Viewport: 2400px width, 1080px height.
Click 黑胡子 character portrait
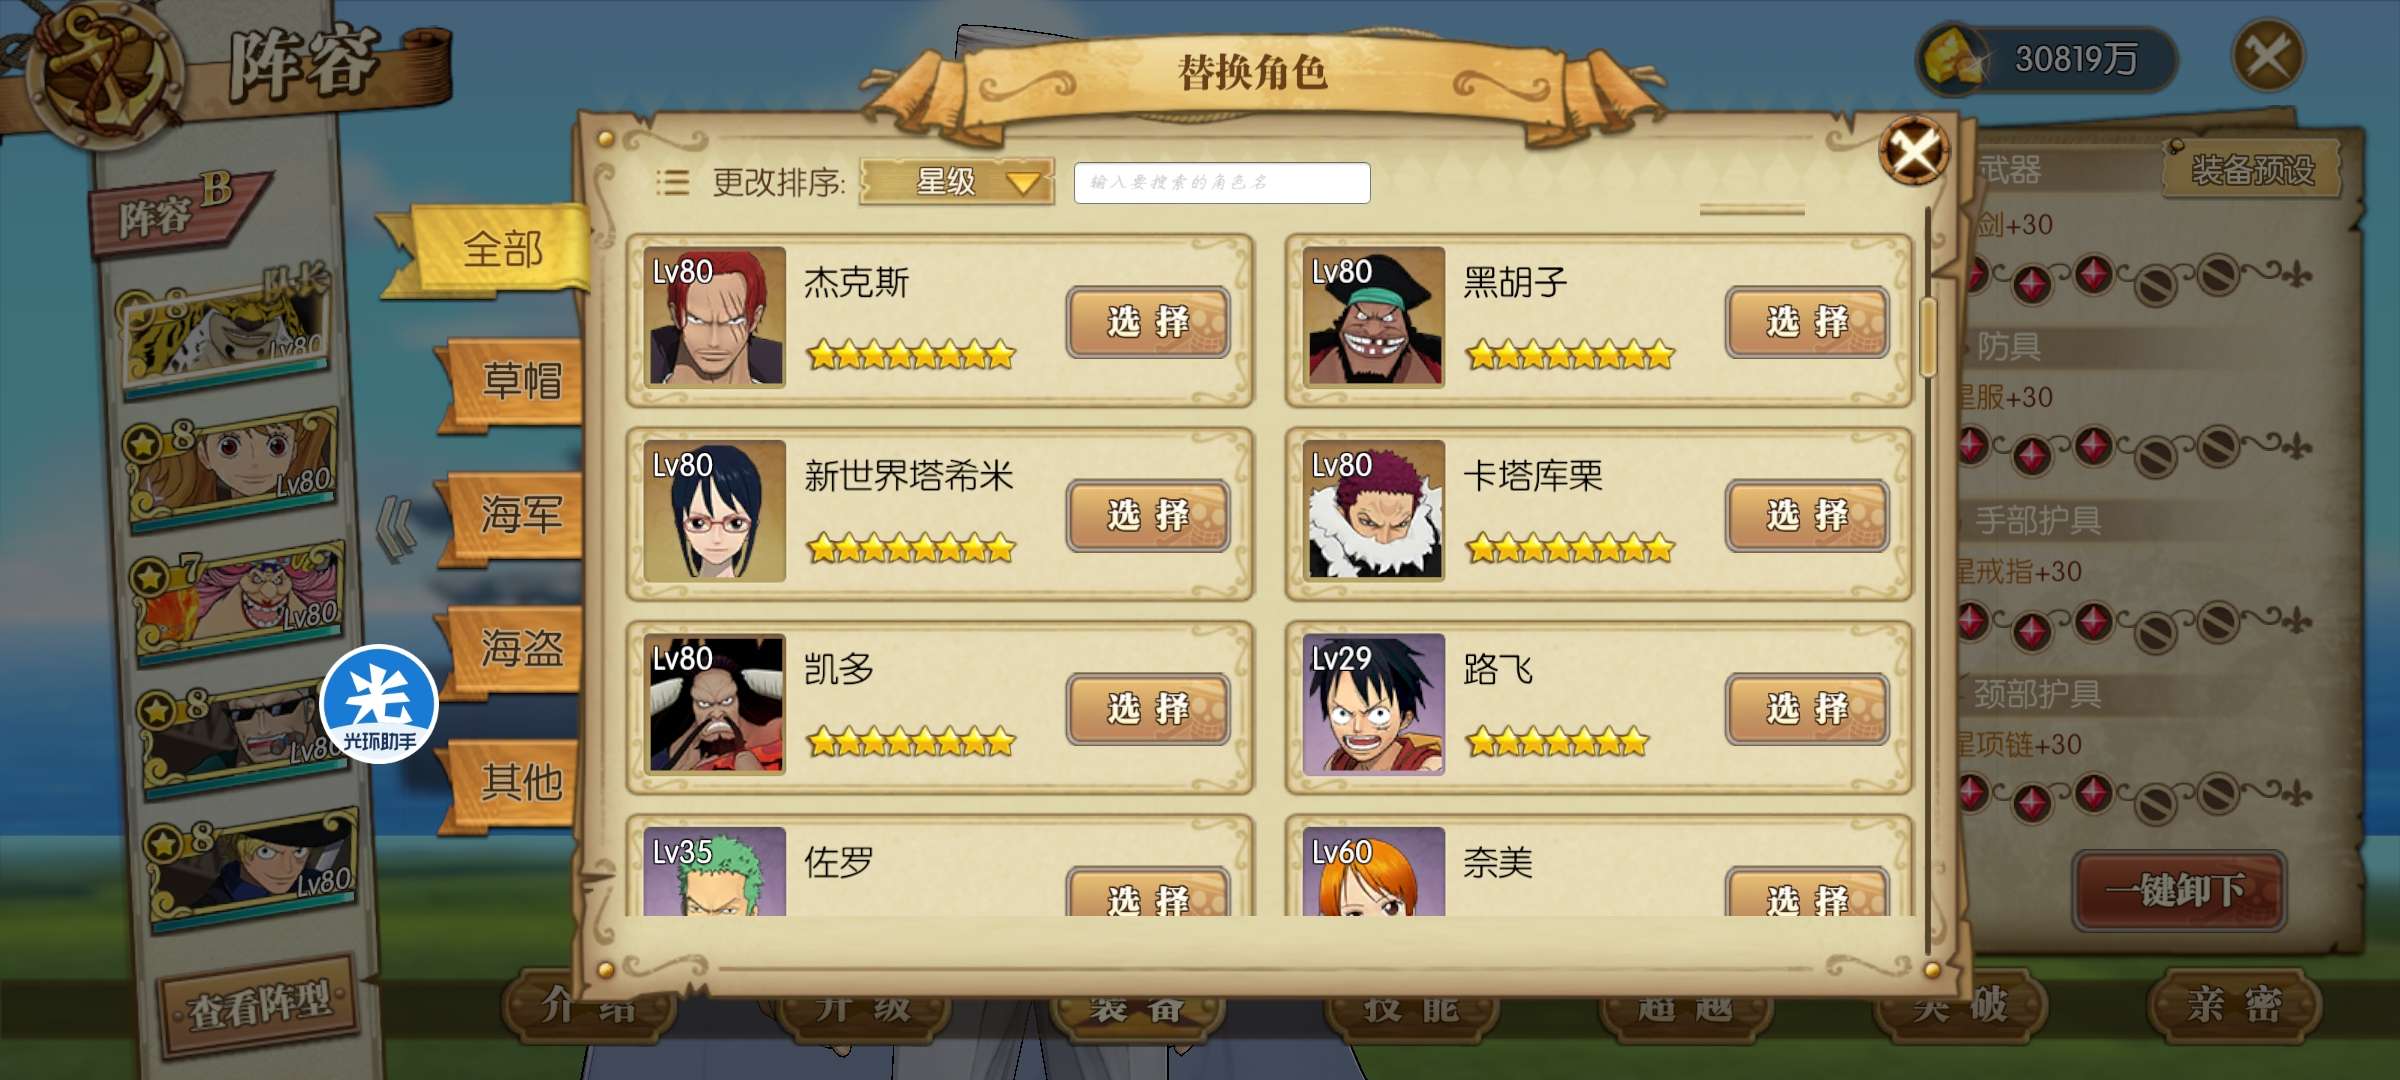[x=1374, y=316]
